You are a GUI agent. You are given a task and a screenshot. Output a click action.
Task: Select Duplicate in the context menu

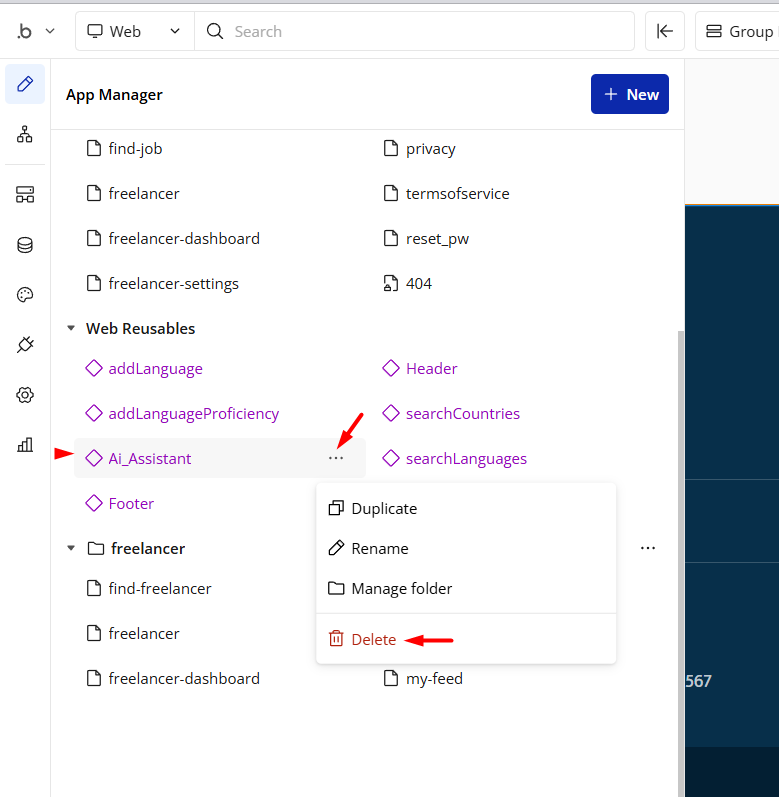(383, 508)
